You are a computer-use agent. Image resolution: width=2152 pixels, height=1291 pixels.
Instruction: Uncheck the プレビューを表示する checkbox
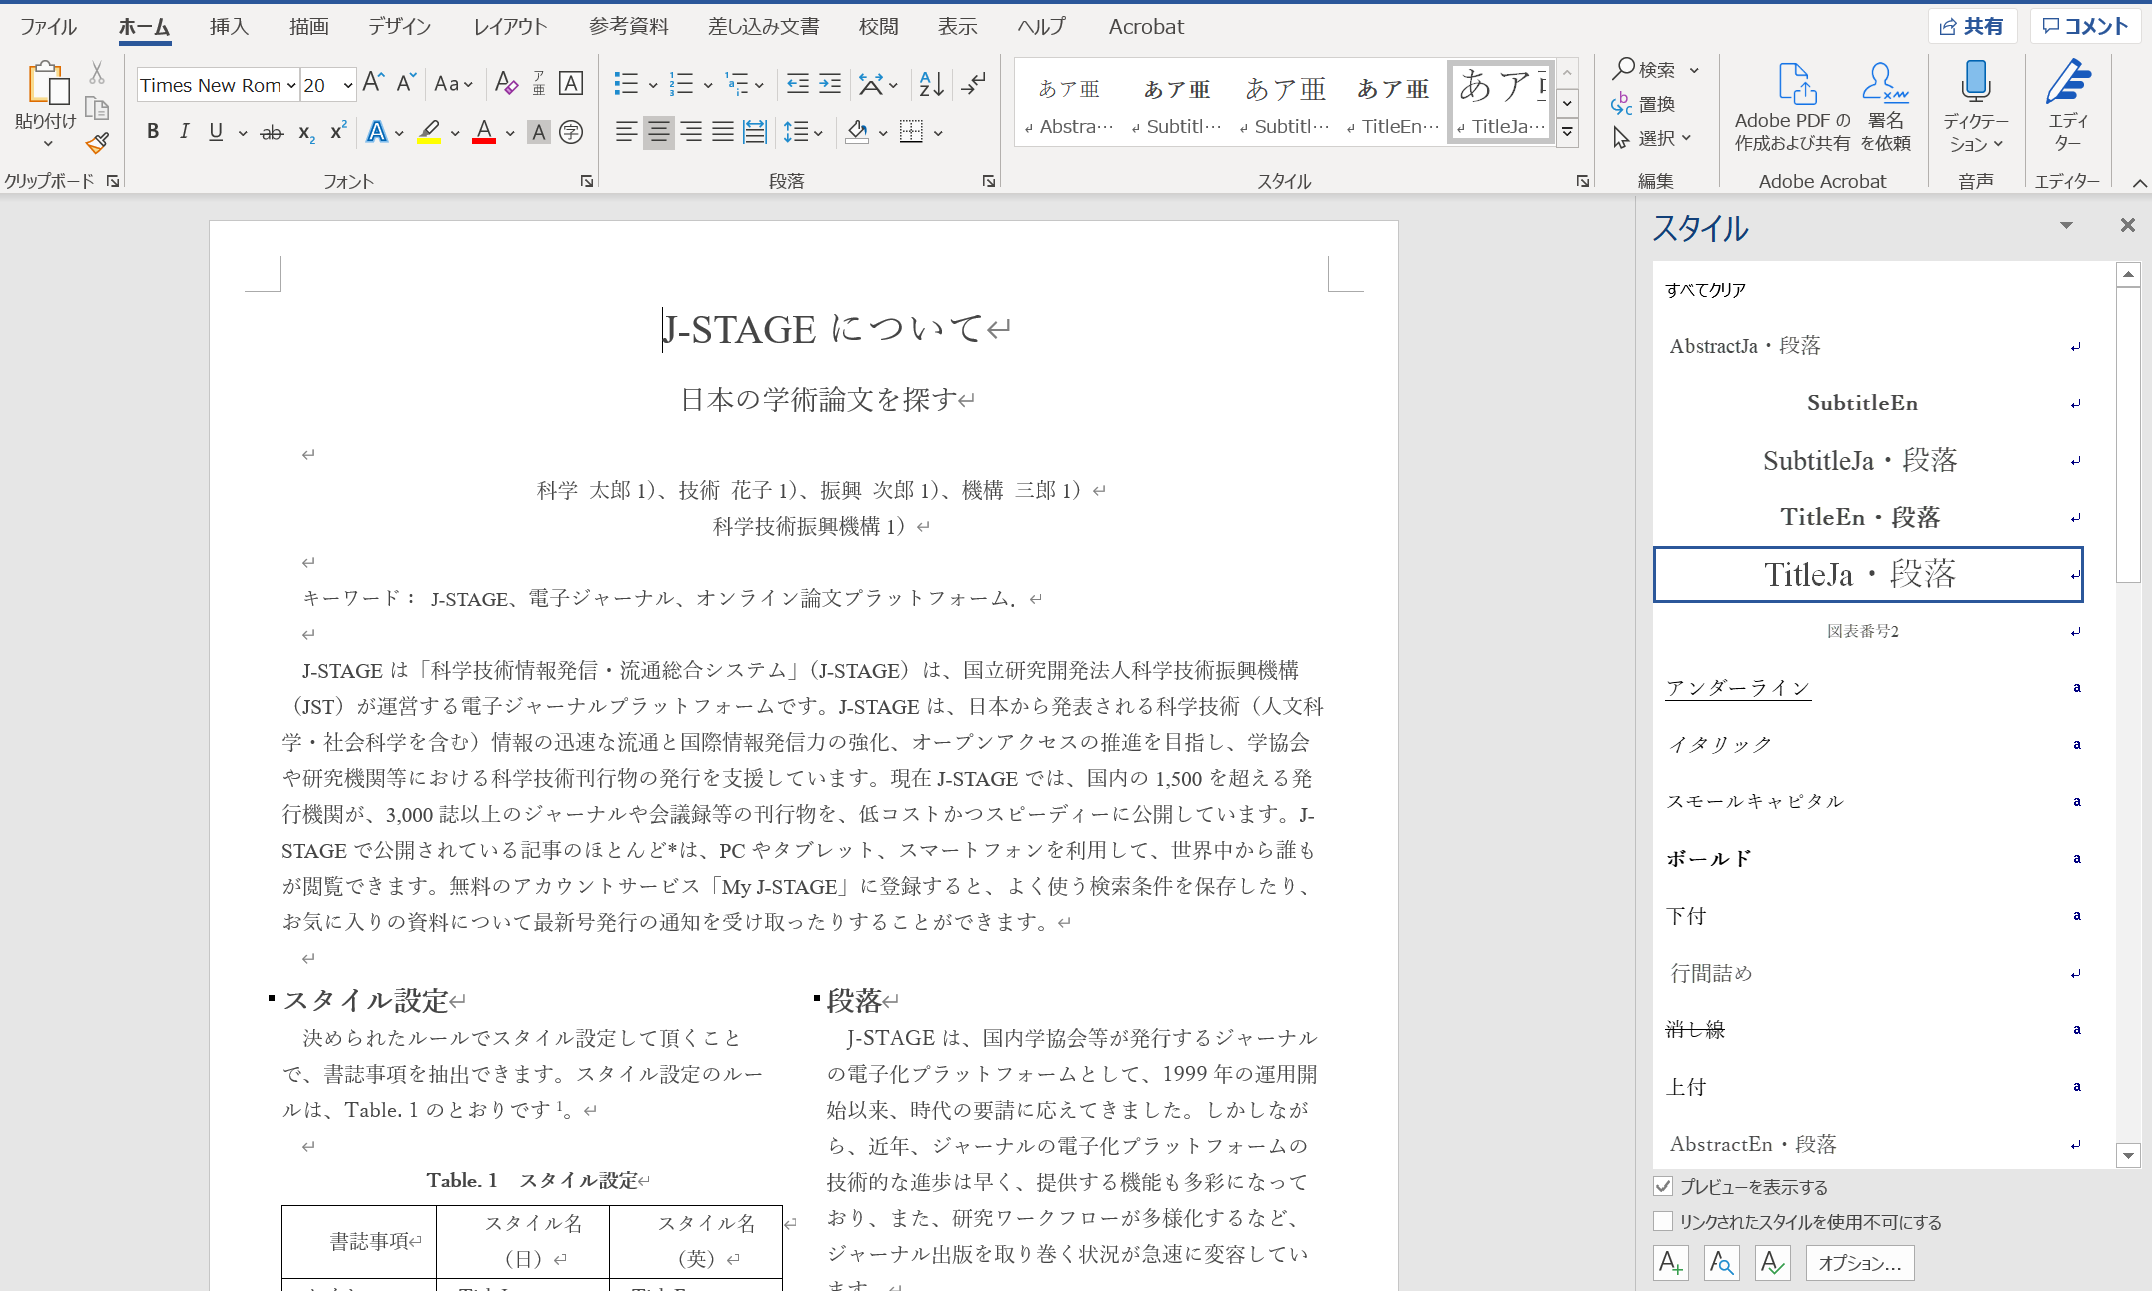coord(1663,1187)
